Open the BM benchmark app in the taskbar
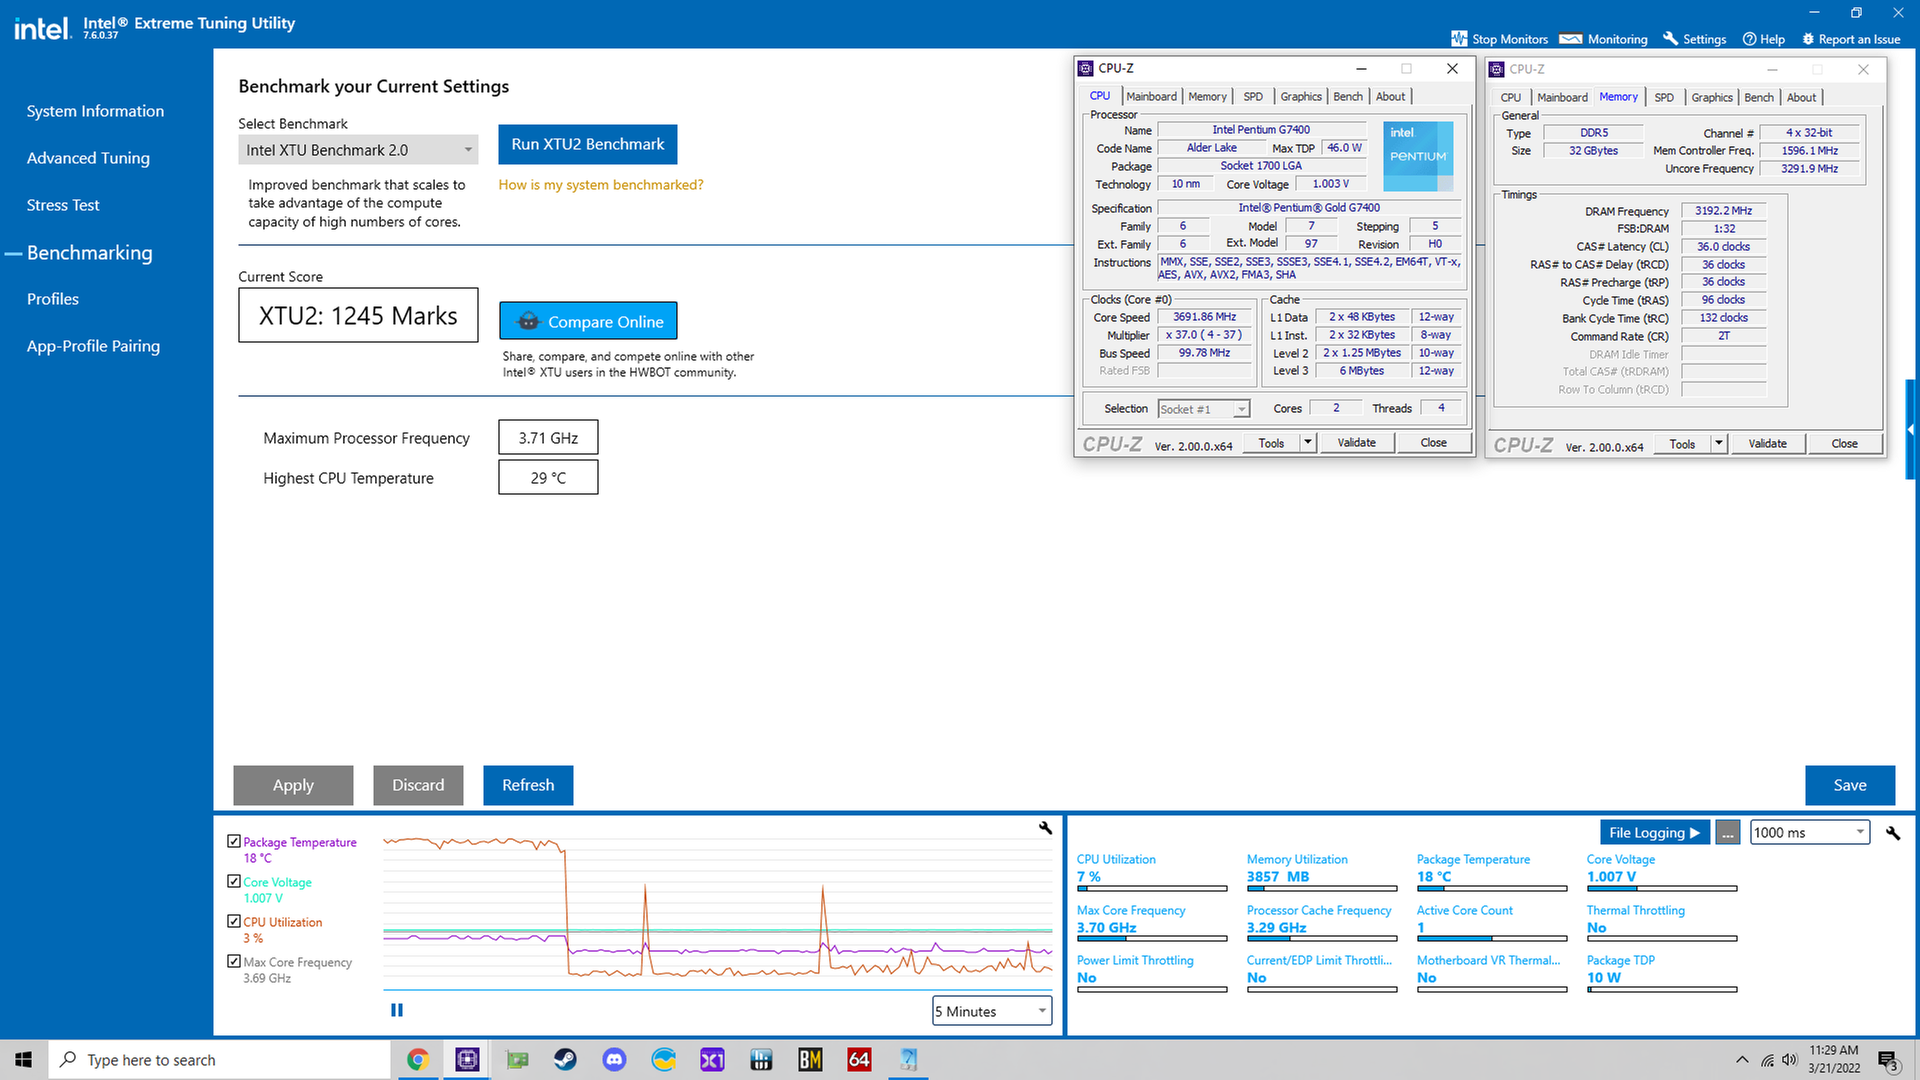The image size is (1920, 1080). [810, 1060]
